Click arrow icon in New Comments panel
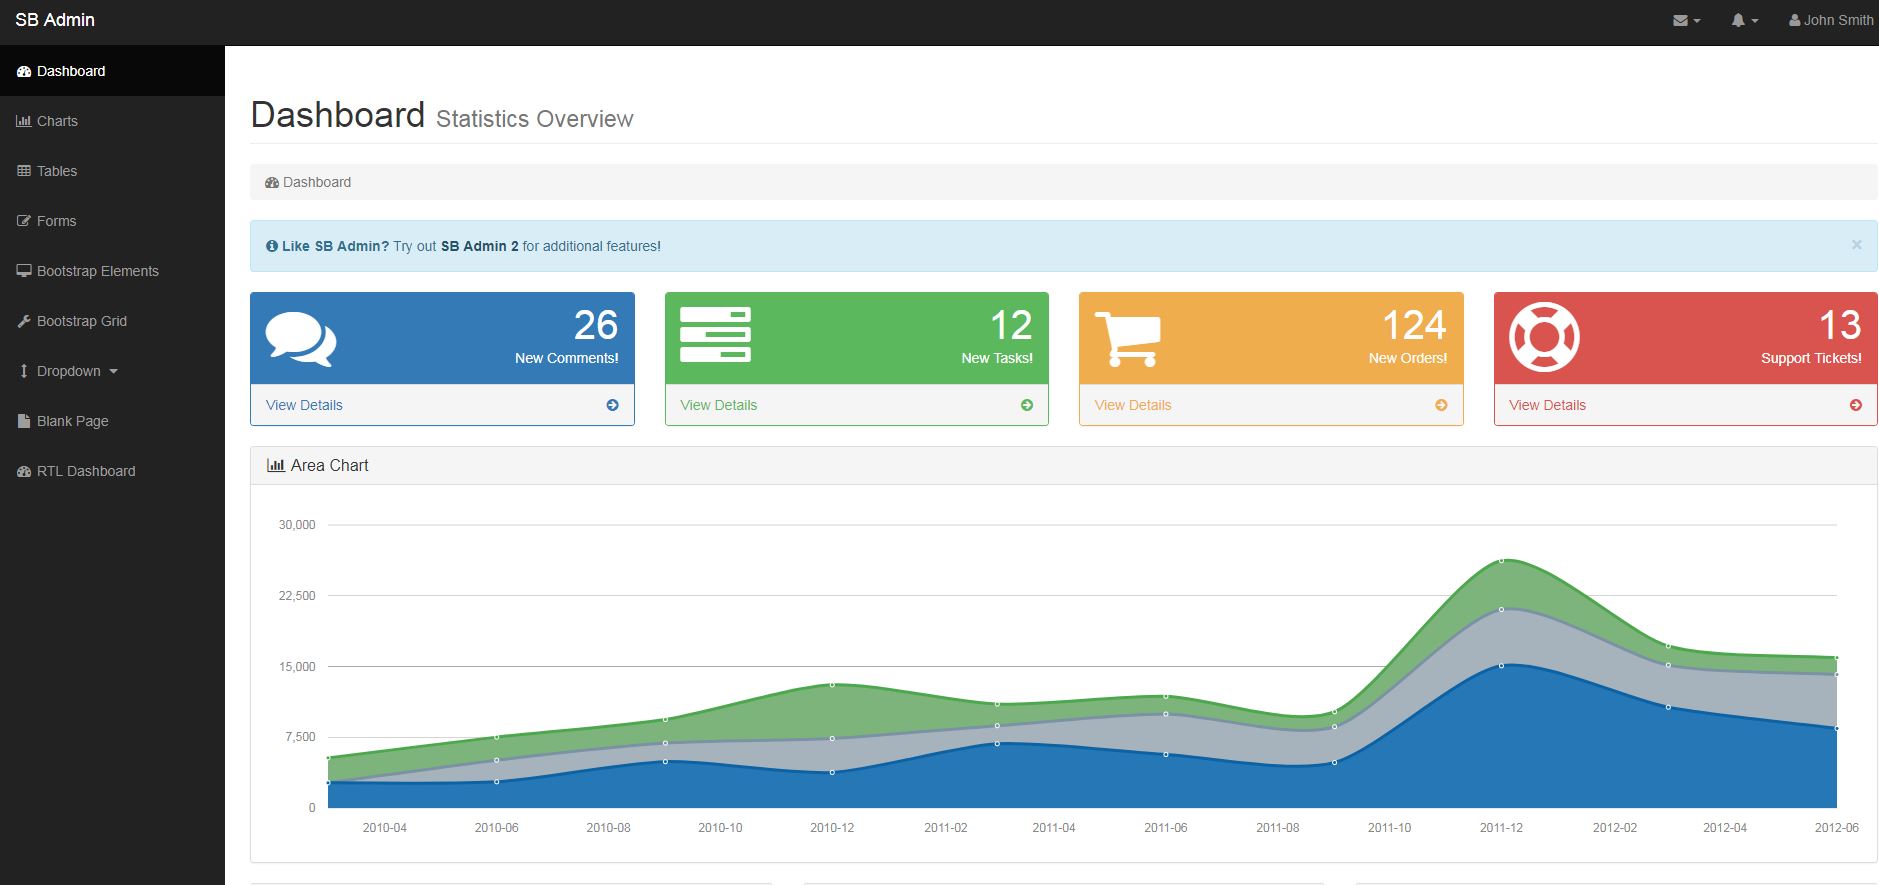The height and width of the screenshot is (885, 1879). [x=612, y=405]
